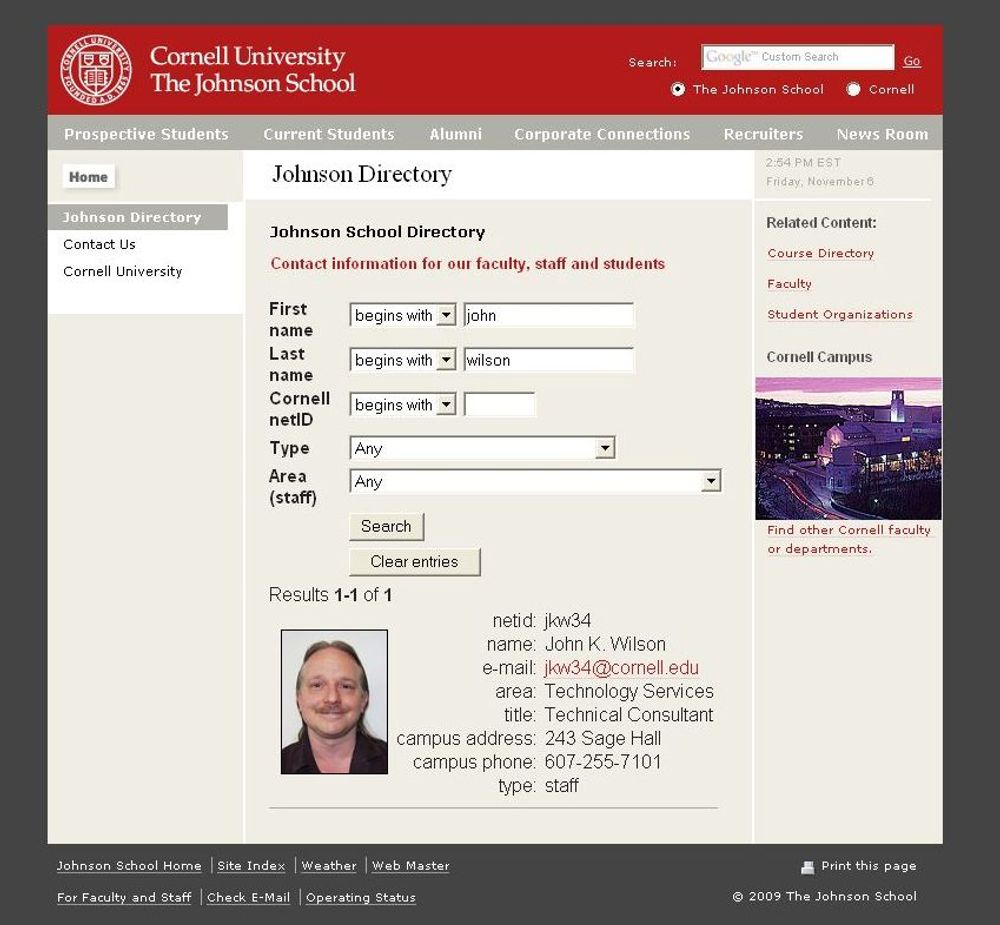Click the phone number 607-255-7101
1000x925 pixels.
tap(603, 762)
